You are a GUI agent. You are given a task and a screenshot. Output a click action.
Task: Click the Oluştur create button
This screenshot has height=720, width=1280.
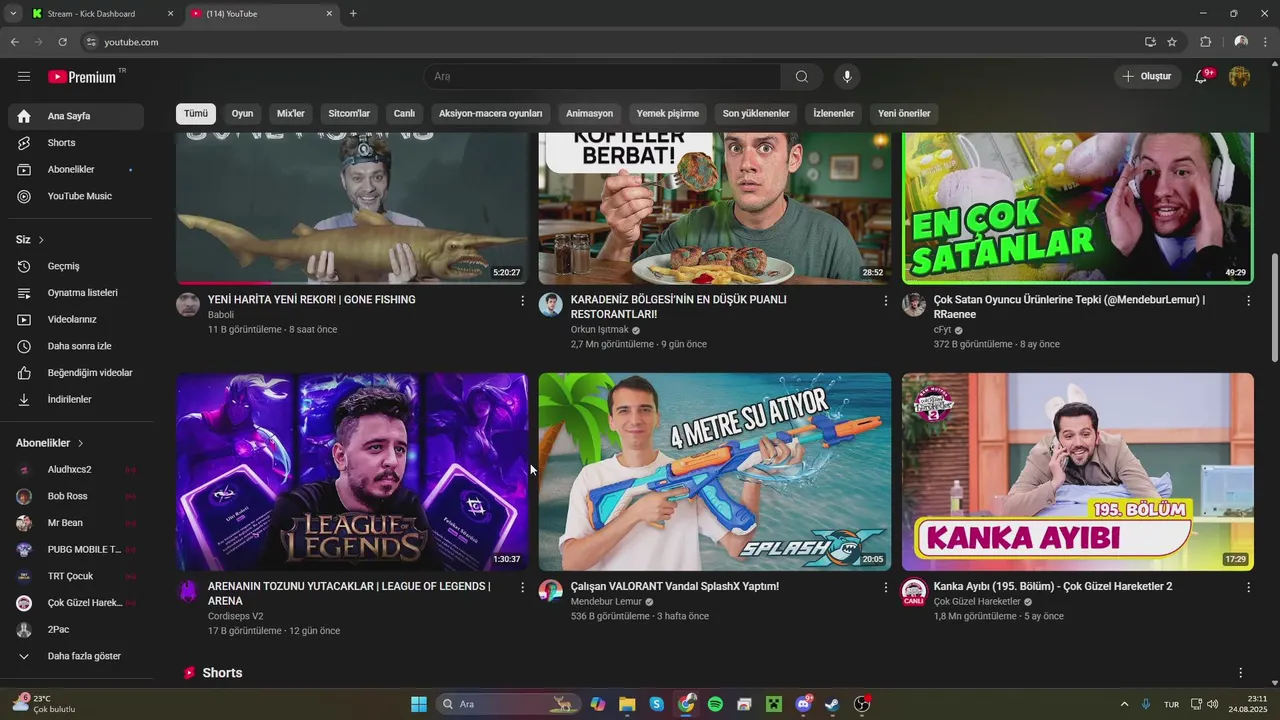[x=1147, y=77]
